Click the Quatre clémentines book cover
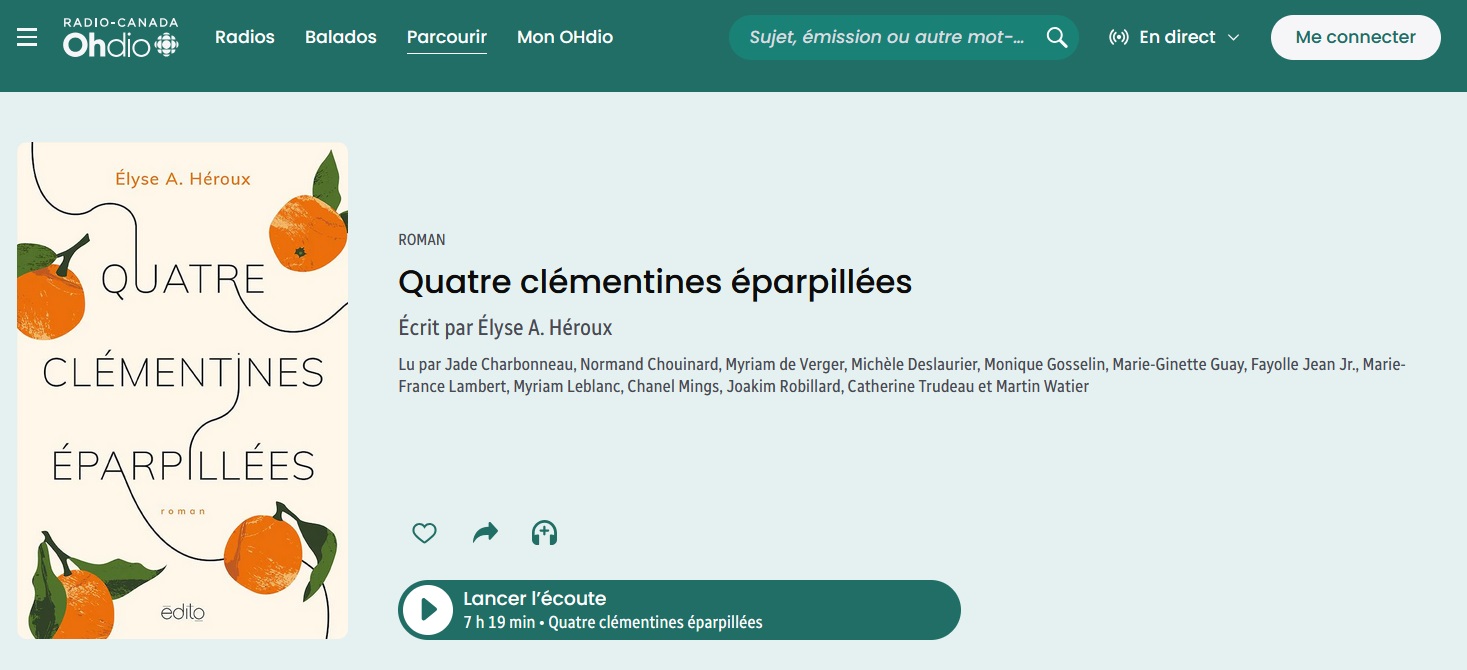The height and width of the screenshot is (670, 1467). click(182, 390)
